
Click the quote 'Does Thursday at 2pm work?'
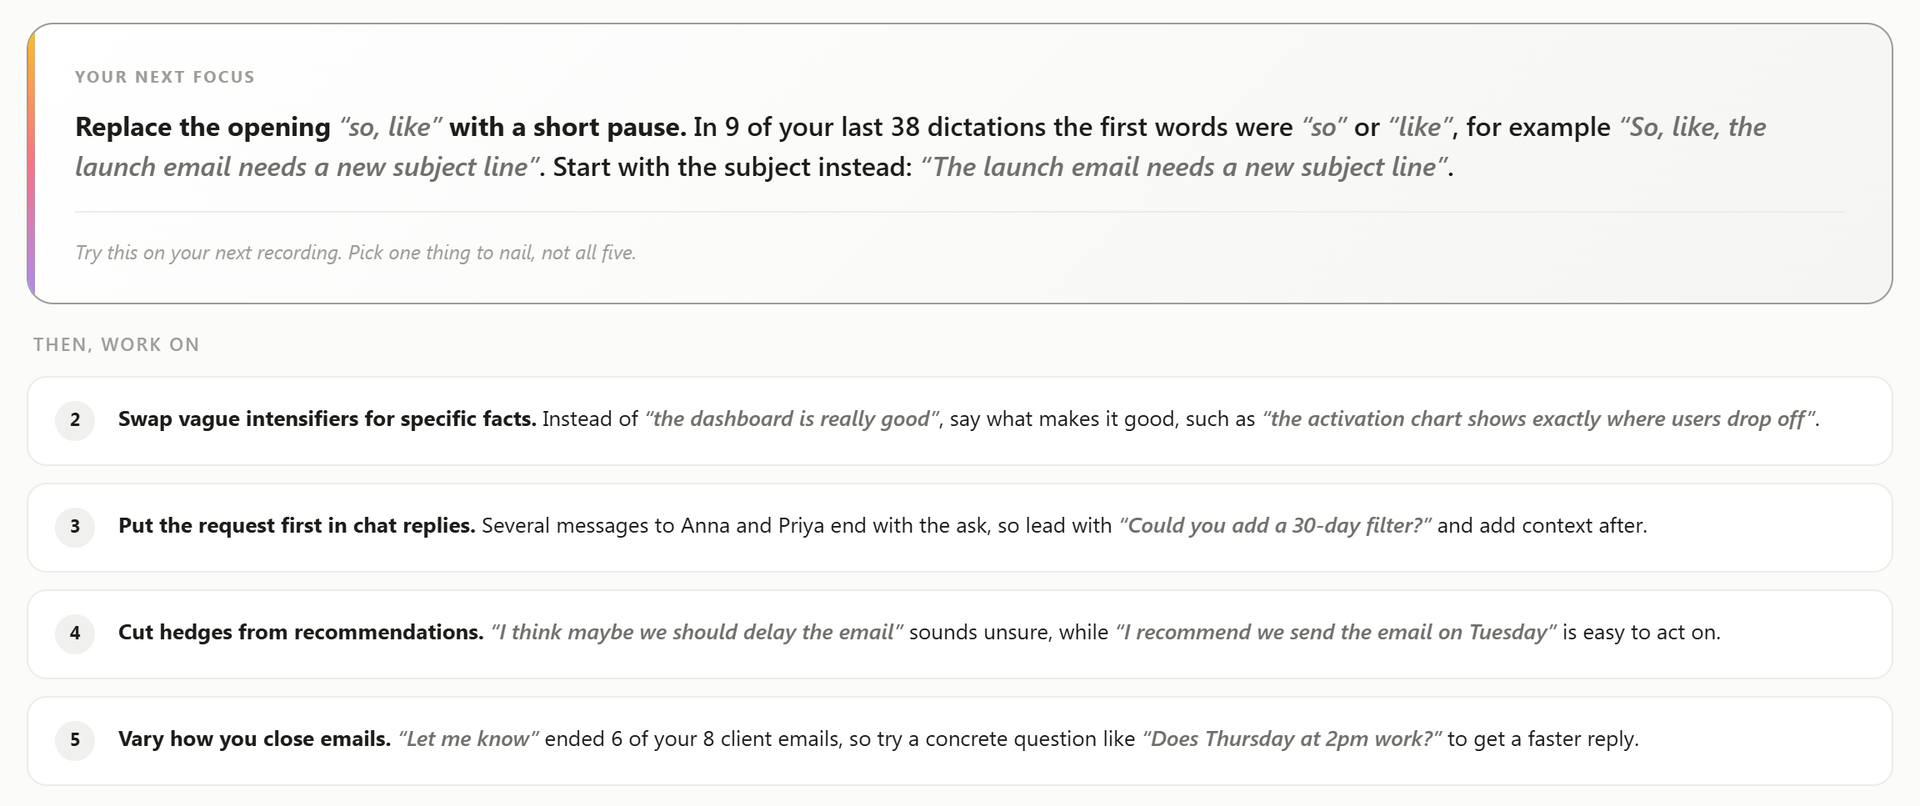1292,739
